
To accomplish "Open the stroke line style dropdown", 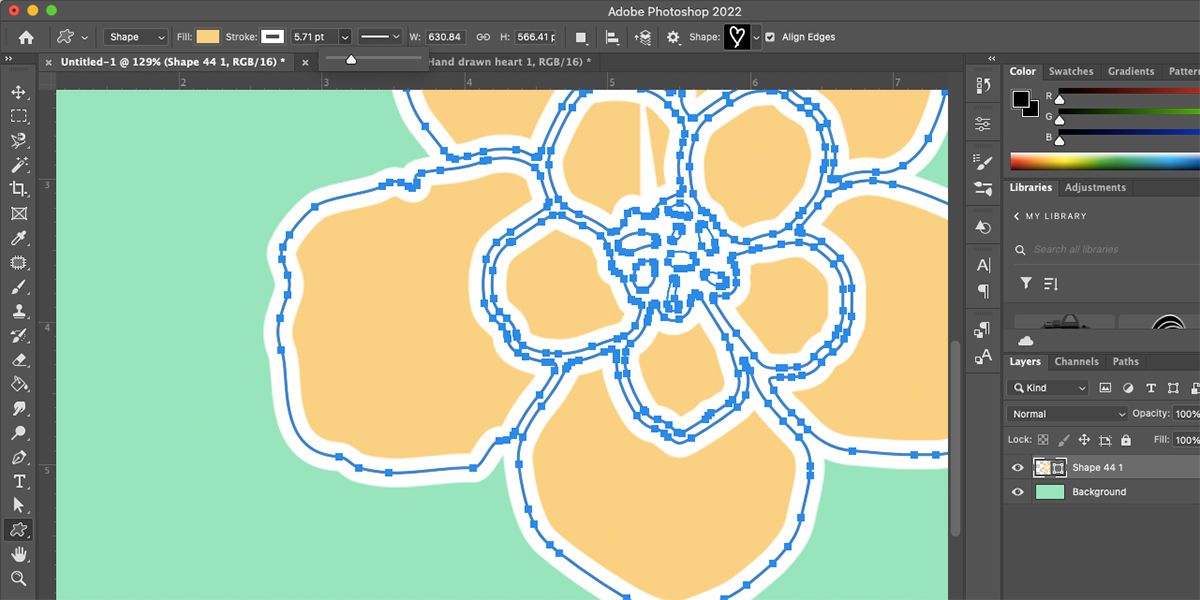I will 380,37.
